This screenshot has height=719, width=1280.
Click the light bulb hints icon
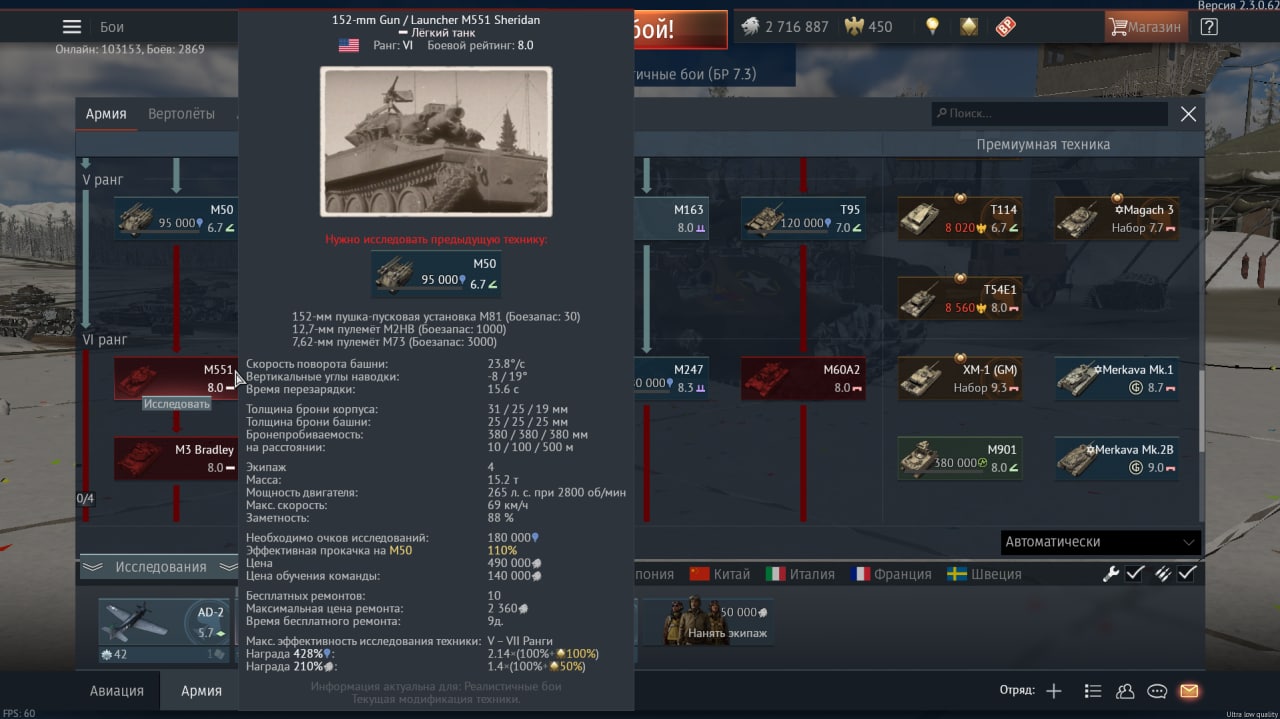tap(932, 27)
